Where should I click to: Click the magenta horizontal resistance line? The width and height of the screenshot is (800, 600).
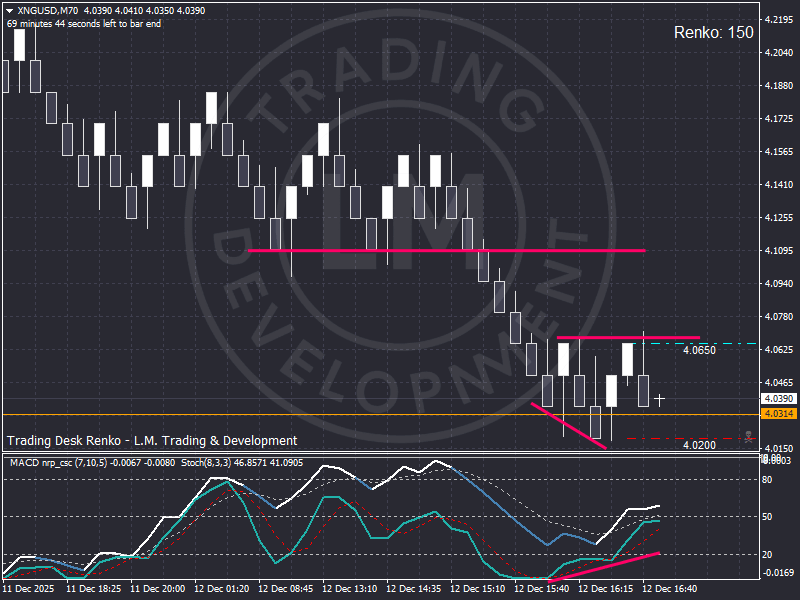pos(450,249)
